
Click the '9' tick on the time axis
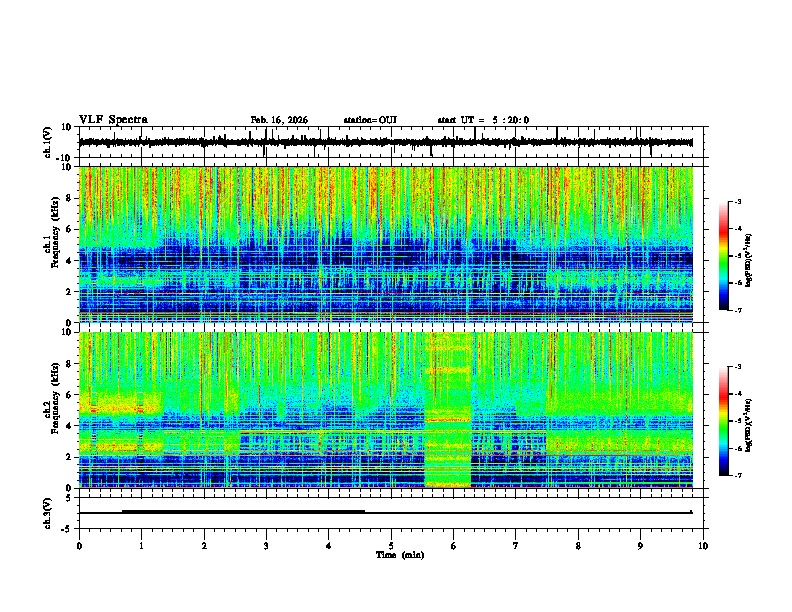point(640,546)
